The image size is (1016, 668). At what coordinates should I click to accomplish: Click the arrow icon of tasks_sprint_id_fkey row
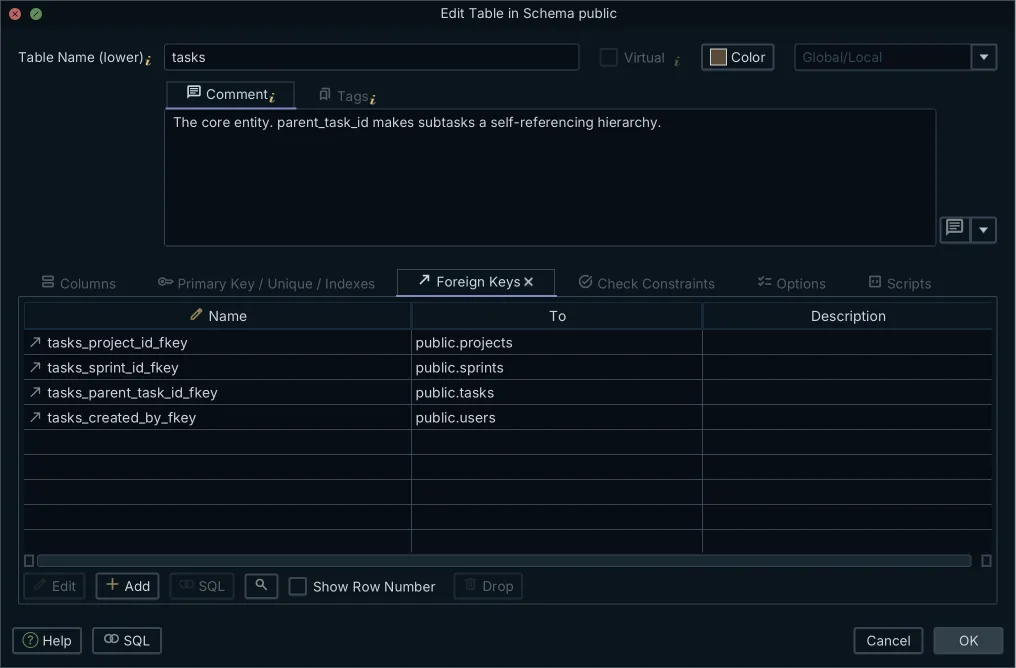(x=35, y=367)
